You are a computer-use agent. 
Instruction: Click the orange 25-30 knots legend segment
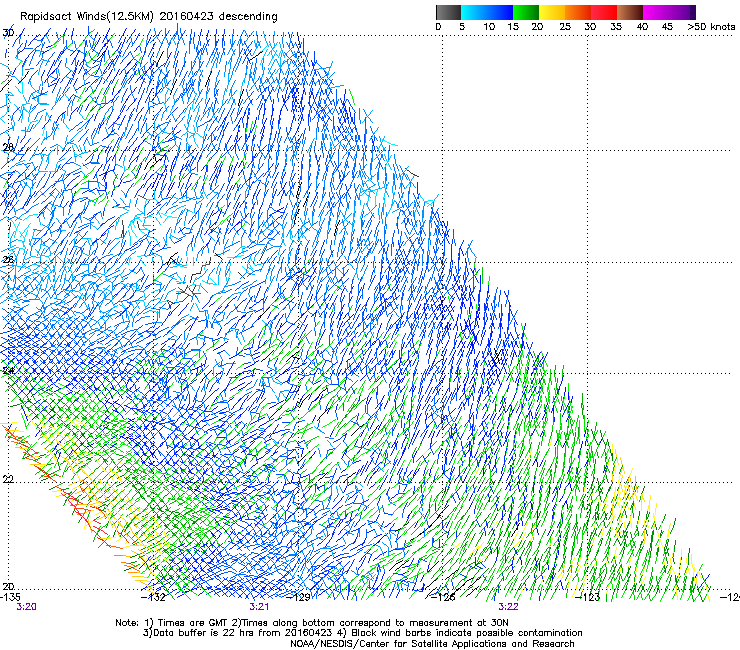tap(578, 12)
